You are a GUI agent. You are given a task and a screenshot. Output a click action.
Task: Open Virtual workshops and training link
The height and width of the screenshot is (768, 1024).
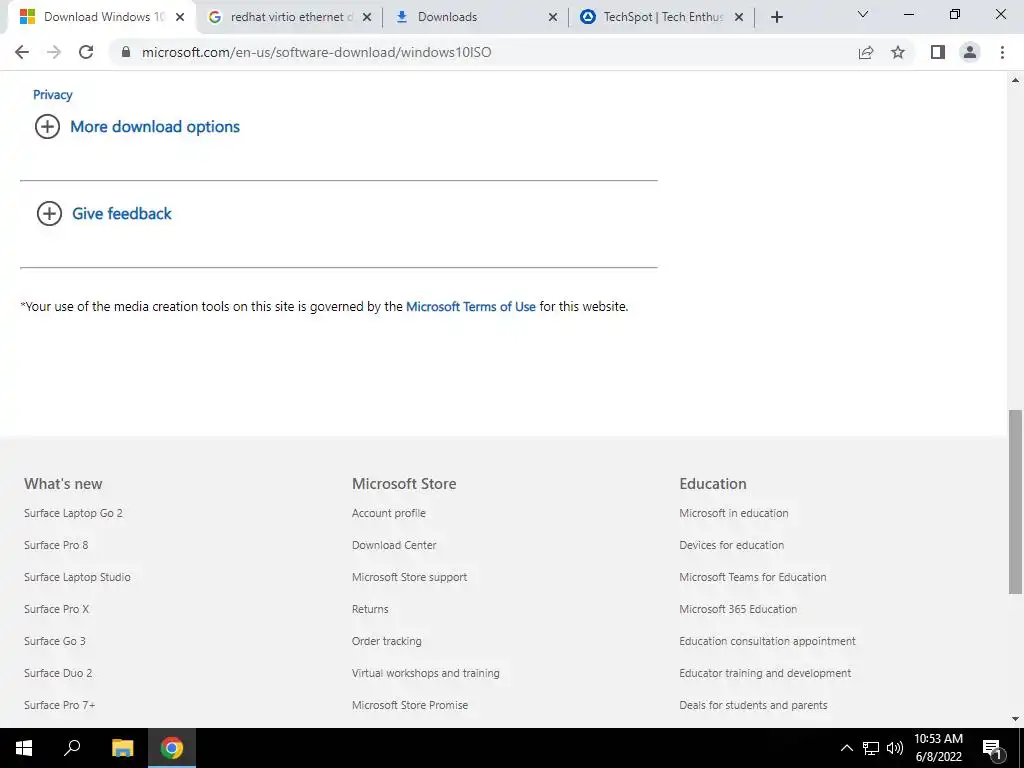pos(426,673)
